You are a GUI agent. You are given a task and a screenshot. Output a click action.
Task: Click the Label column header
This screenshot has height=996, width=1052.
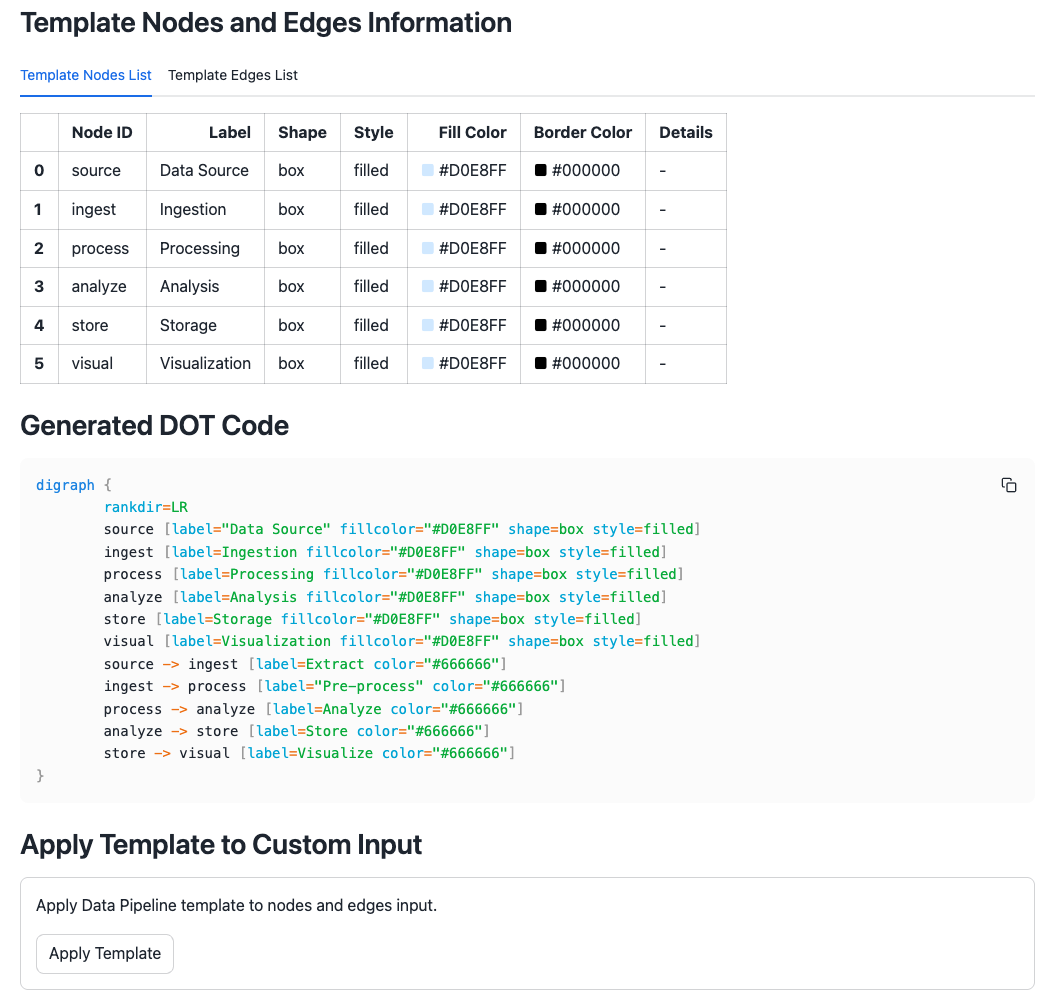click(205, 132)
